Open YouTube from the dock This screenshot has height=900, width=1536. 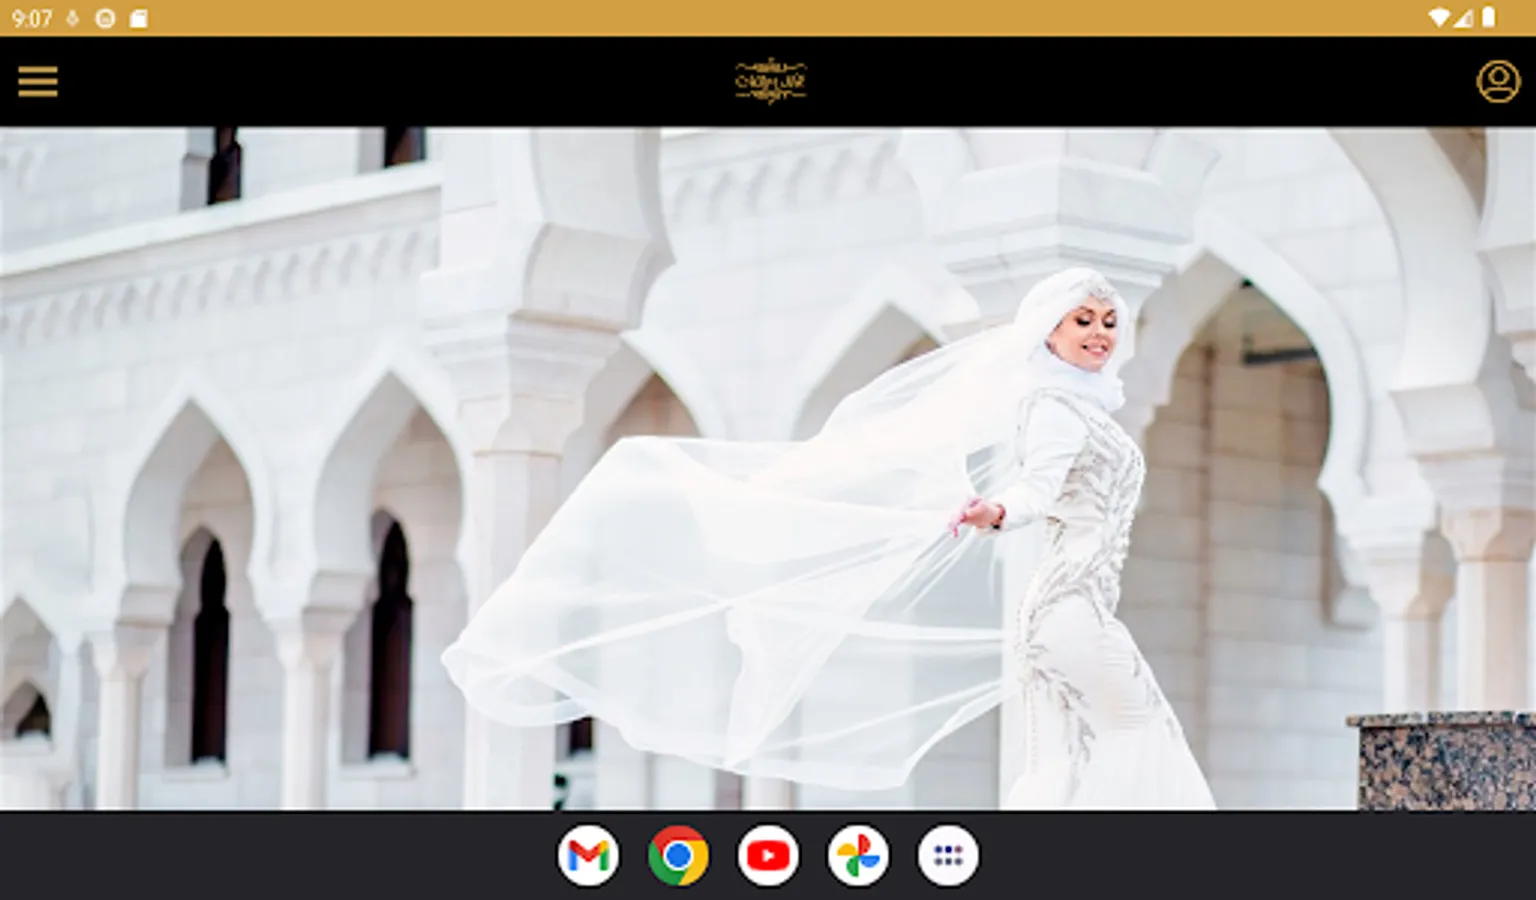[x=768, y=856]
